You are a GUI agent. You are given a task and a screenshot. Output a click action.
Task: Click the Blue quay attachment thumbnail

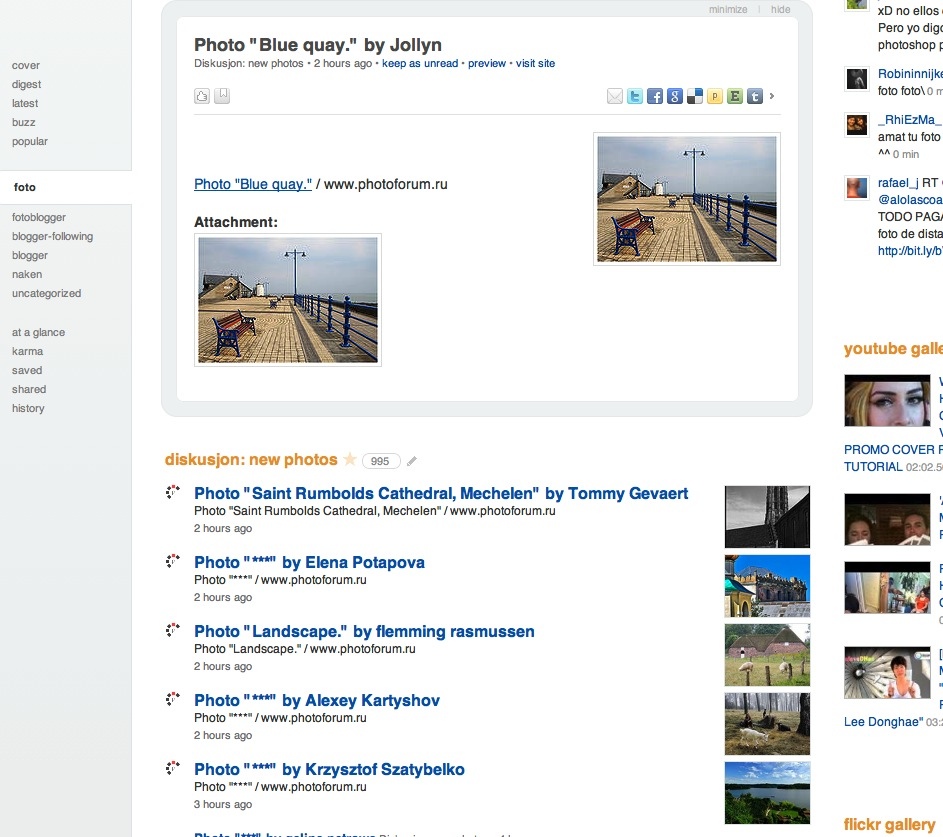288,300
